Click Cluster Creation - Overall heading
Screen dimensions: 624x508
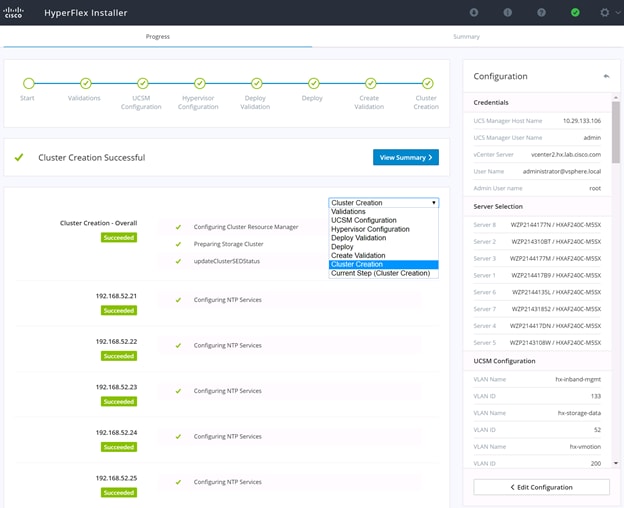click(x=98, y=223)
